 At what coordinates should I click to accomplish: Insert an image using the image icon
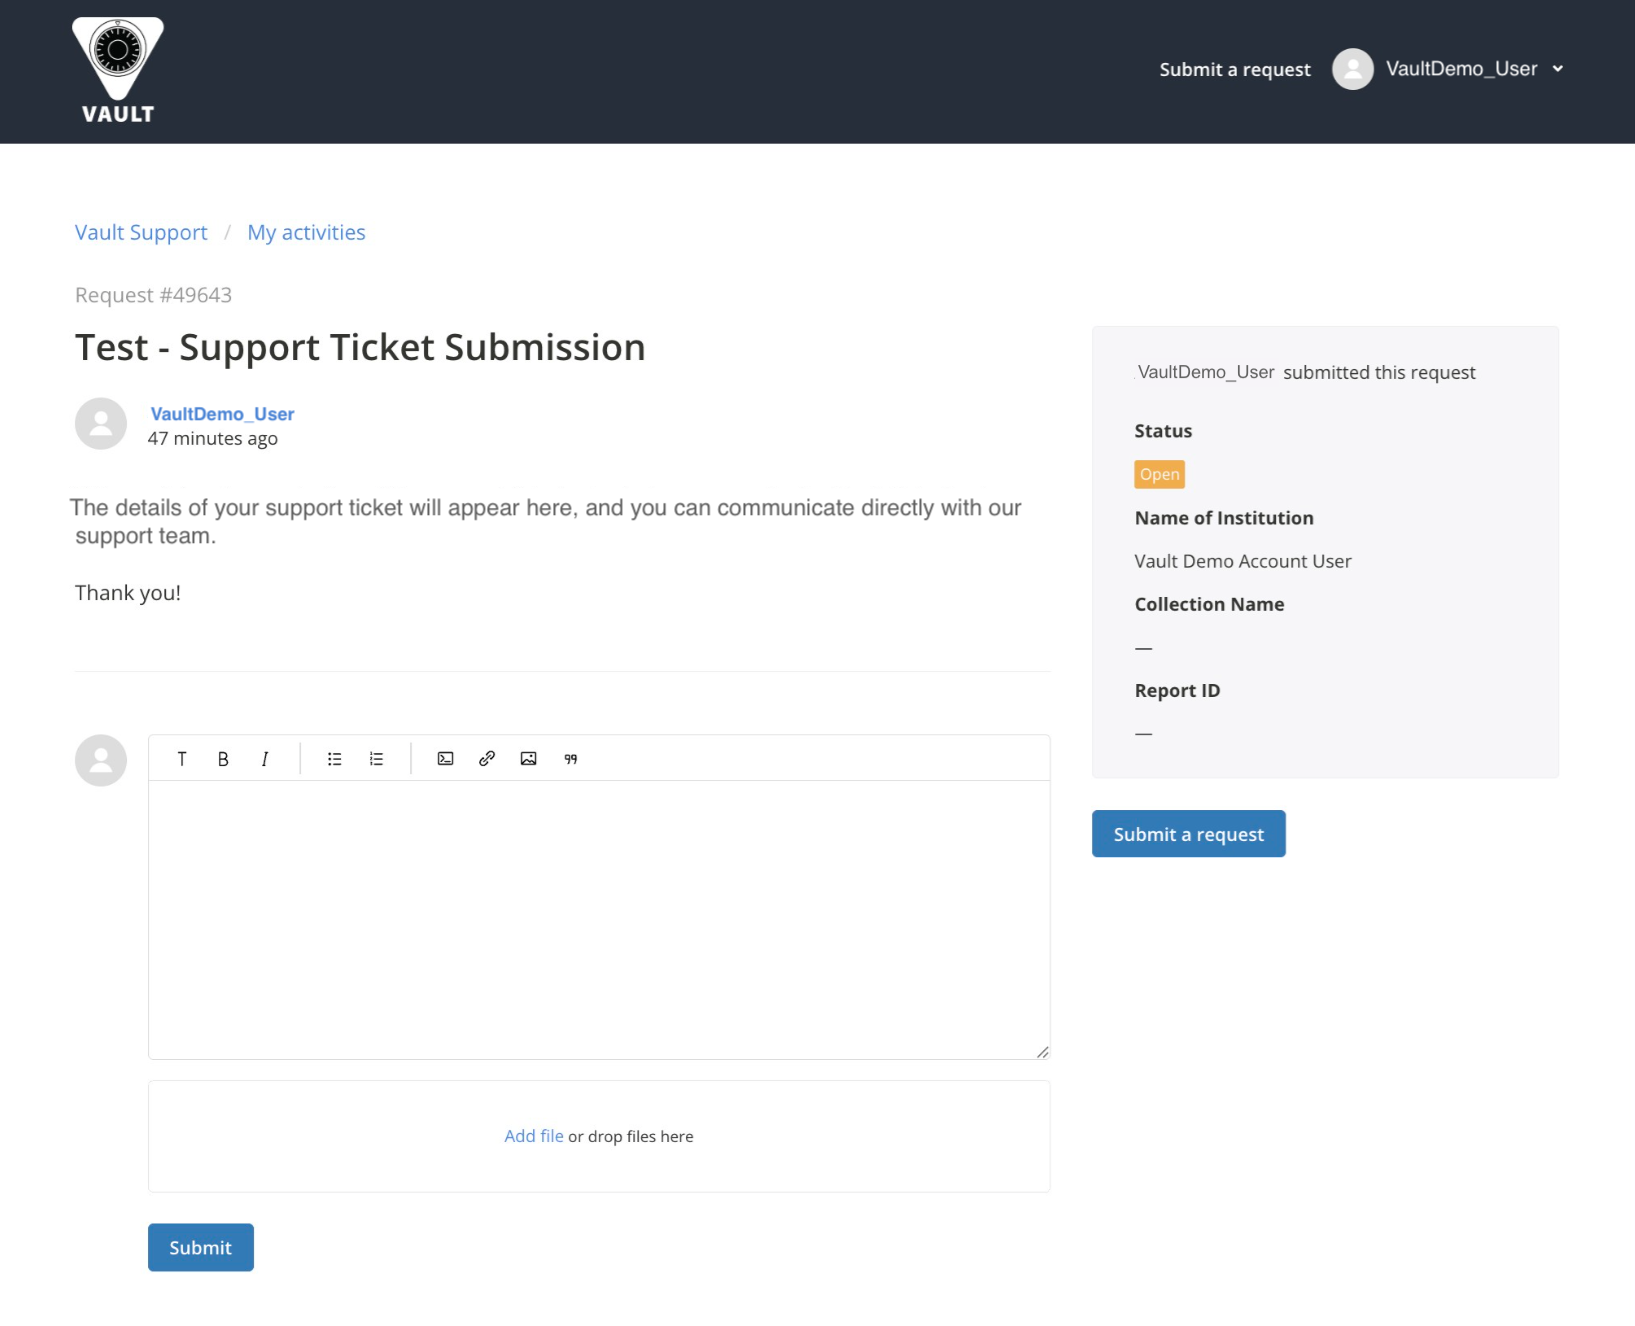(x=529, y=759)
